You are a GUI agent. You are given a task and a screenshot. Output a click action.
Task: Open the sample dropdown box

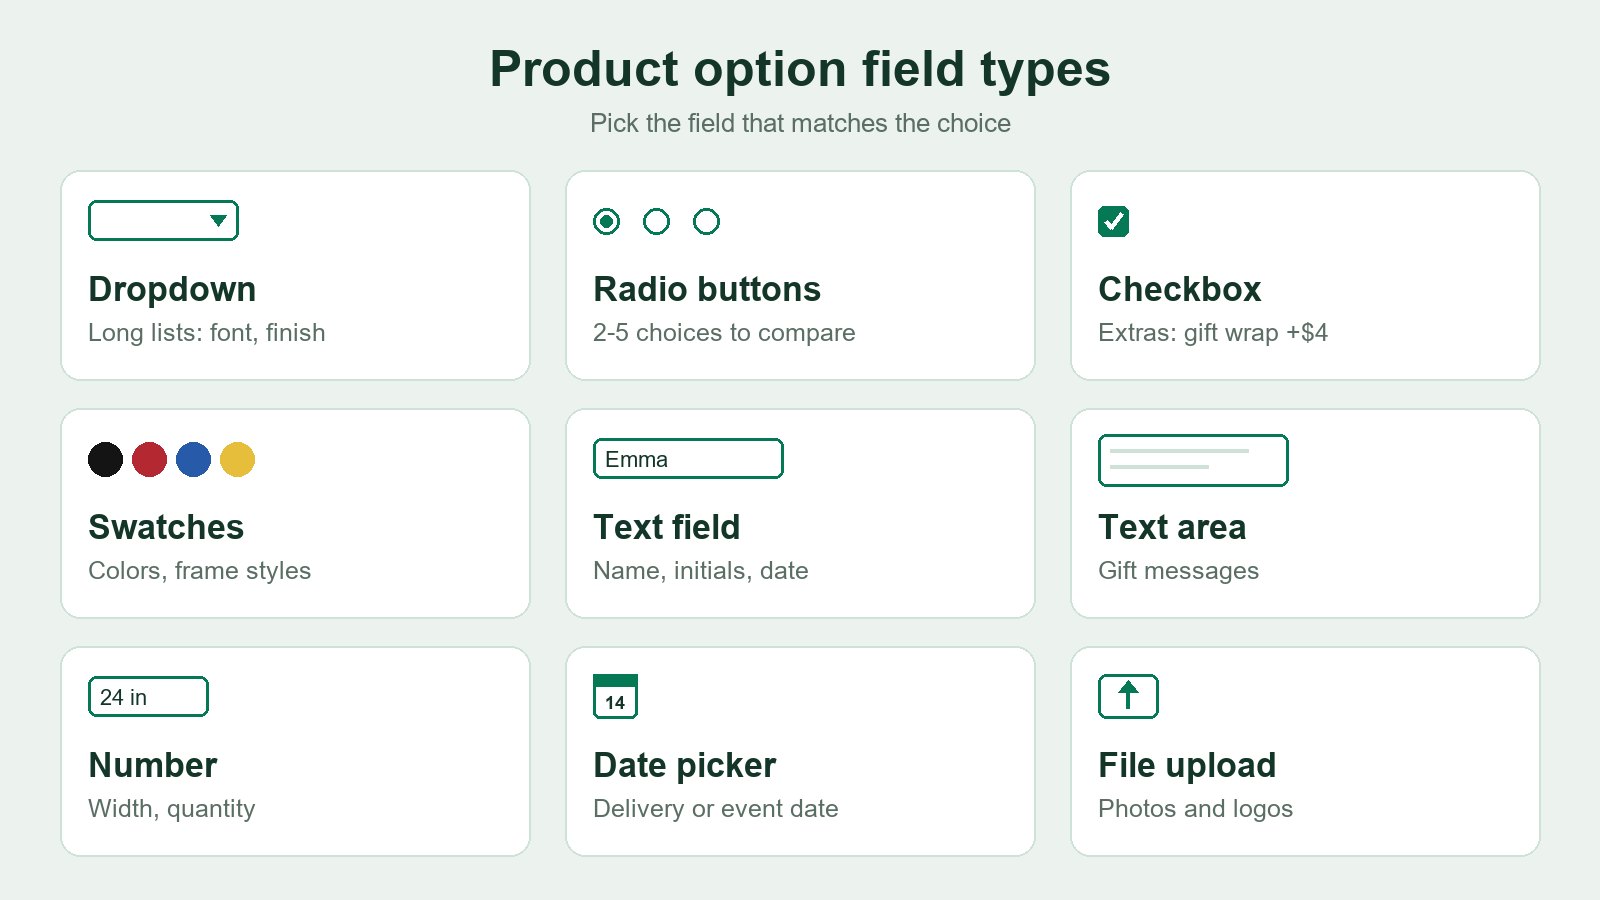click(x=163, y=221)
